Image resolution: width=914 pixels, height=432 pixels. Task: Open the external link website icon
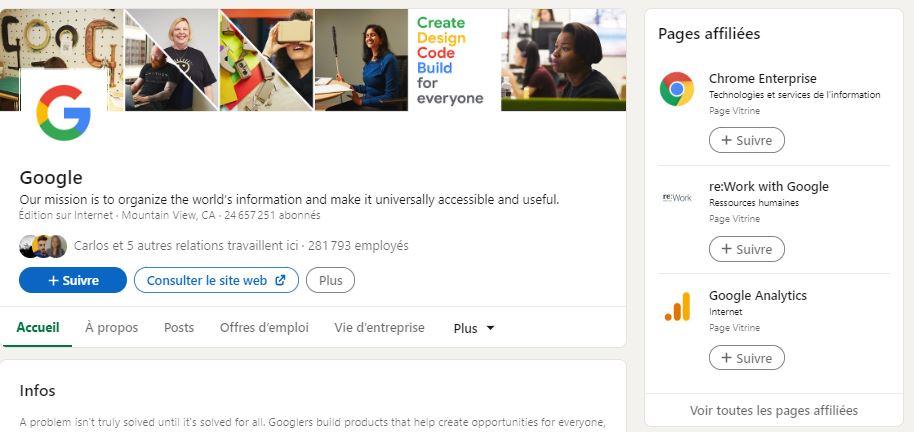(280, 281)
